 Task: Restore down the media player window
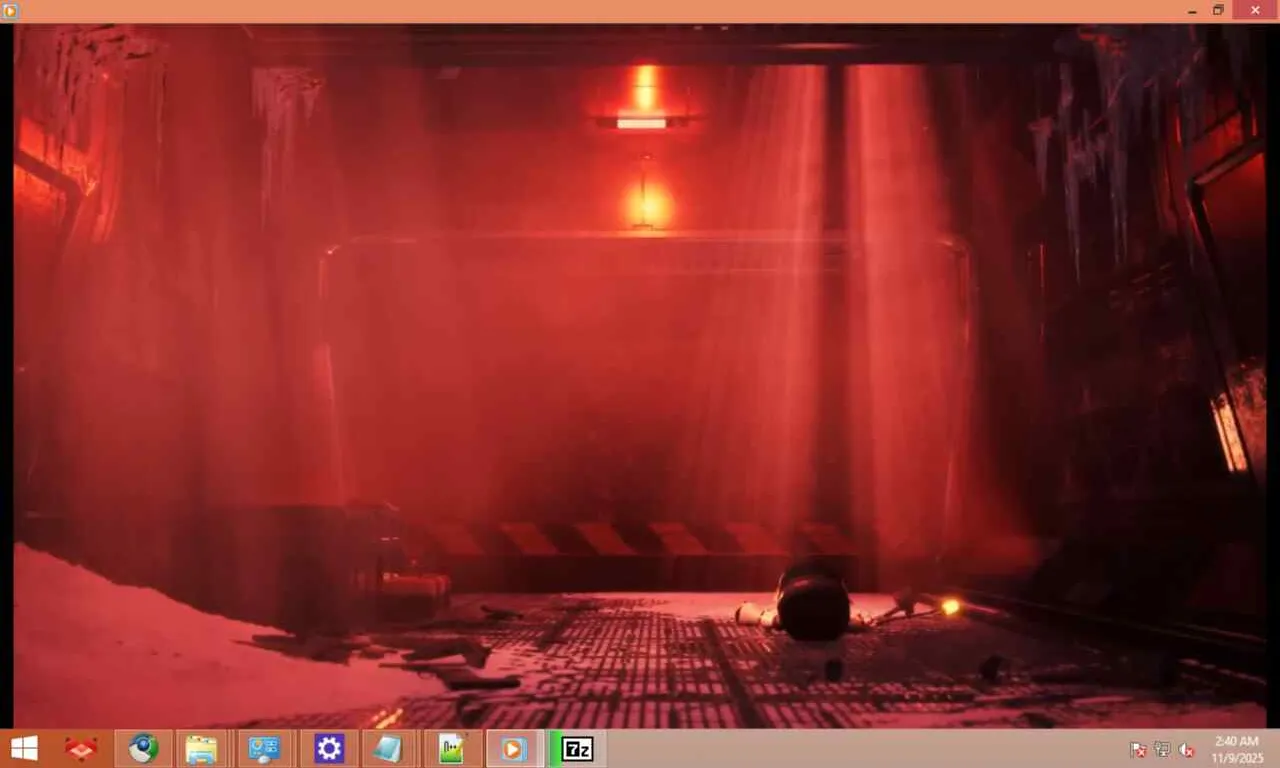pyautogui.click(x=1218, y=10)
